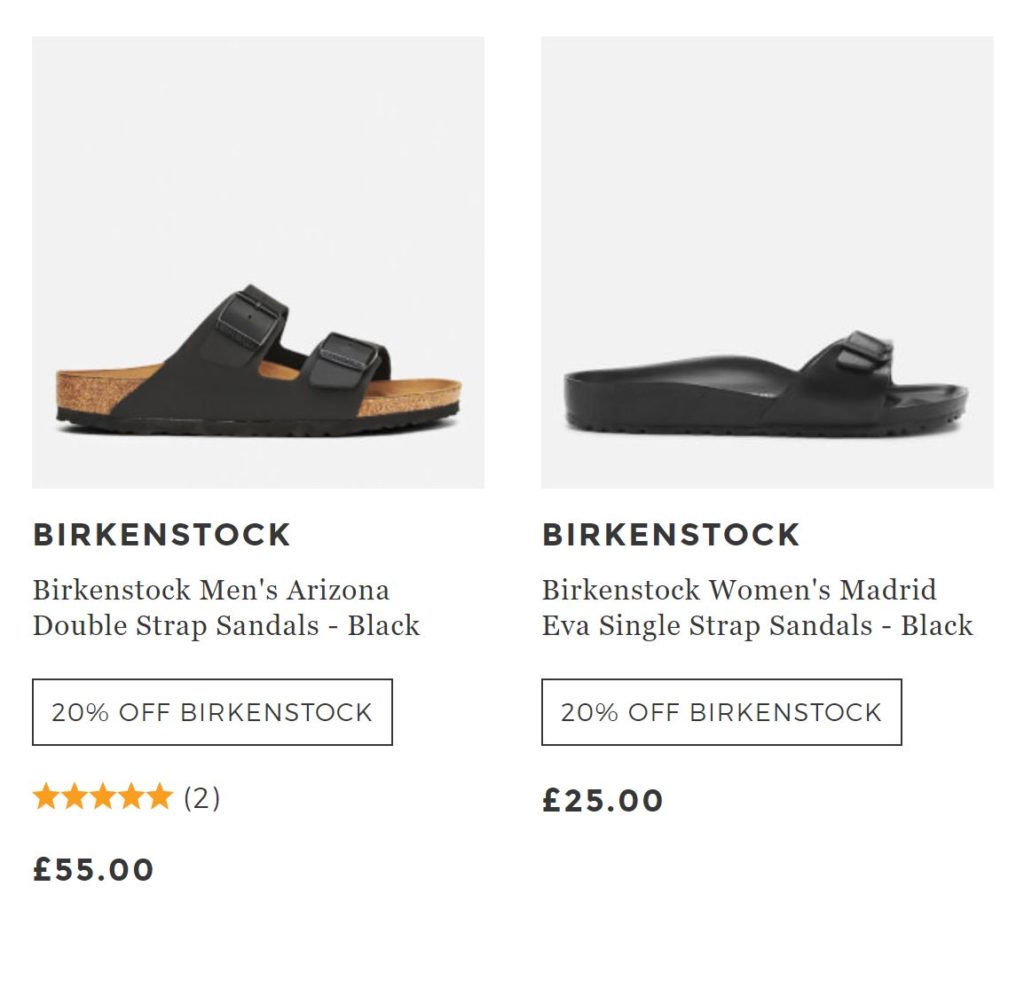1024x996 pixels.
Task: Open the Men's Arizona Double Strap Sandals title
Action: (226, 607)
